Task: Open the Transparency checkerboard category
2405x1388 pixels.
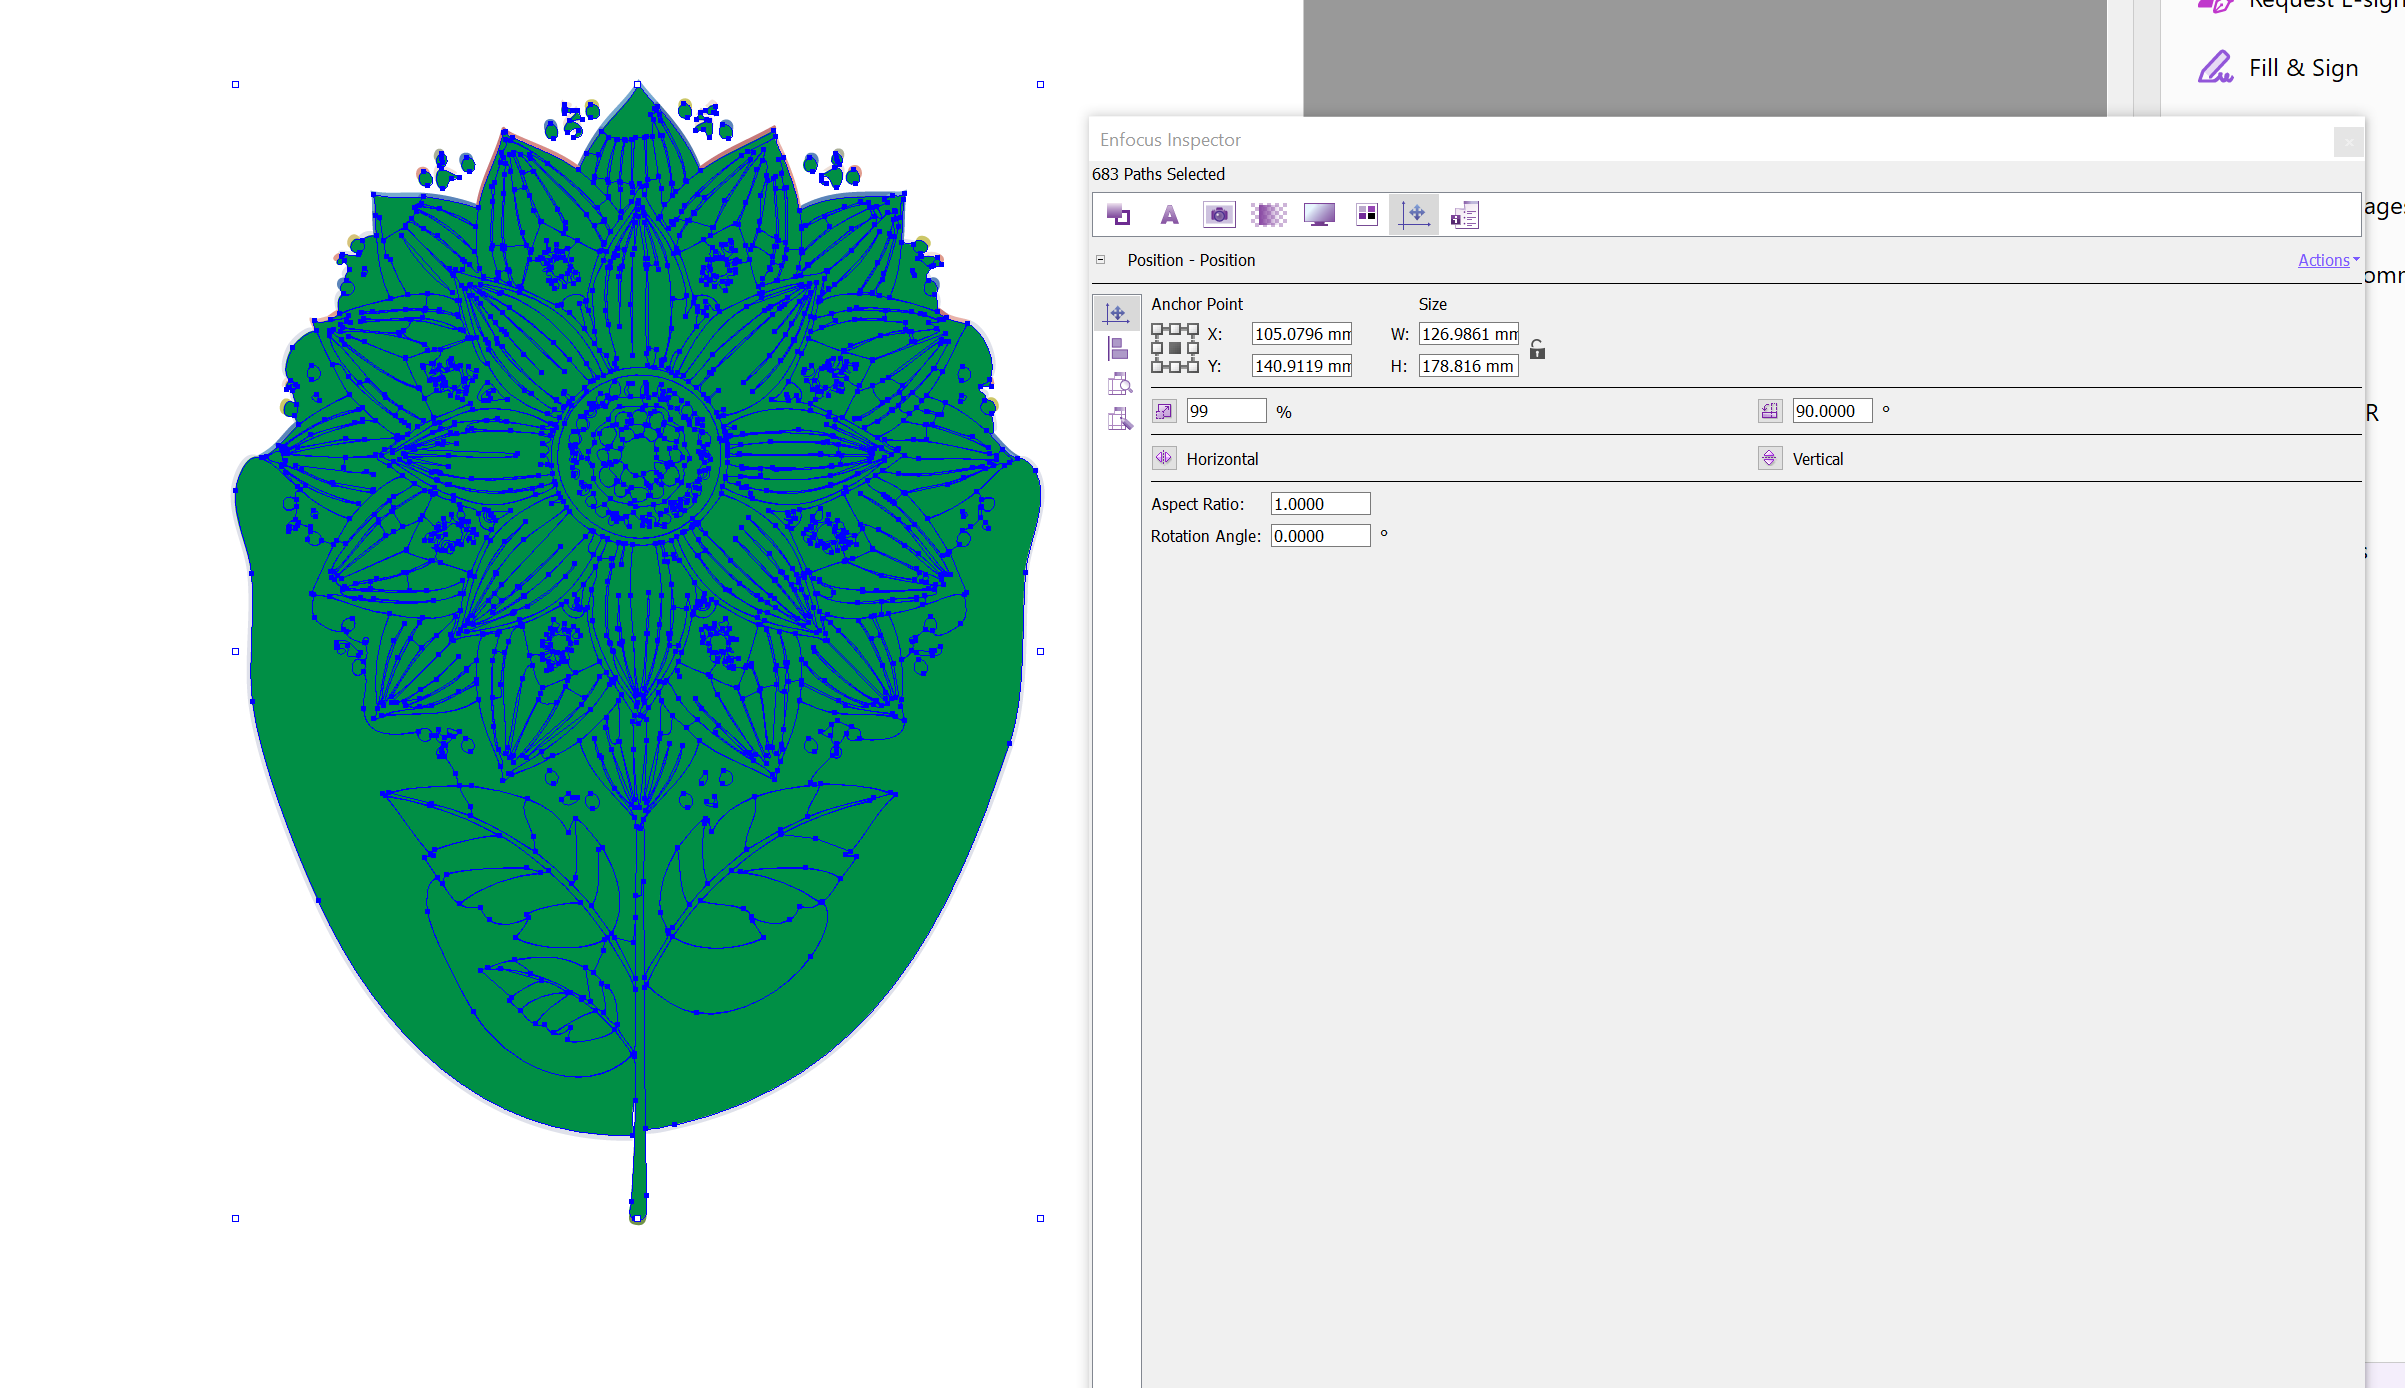Action: (1269, 214)
